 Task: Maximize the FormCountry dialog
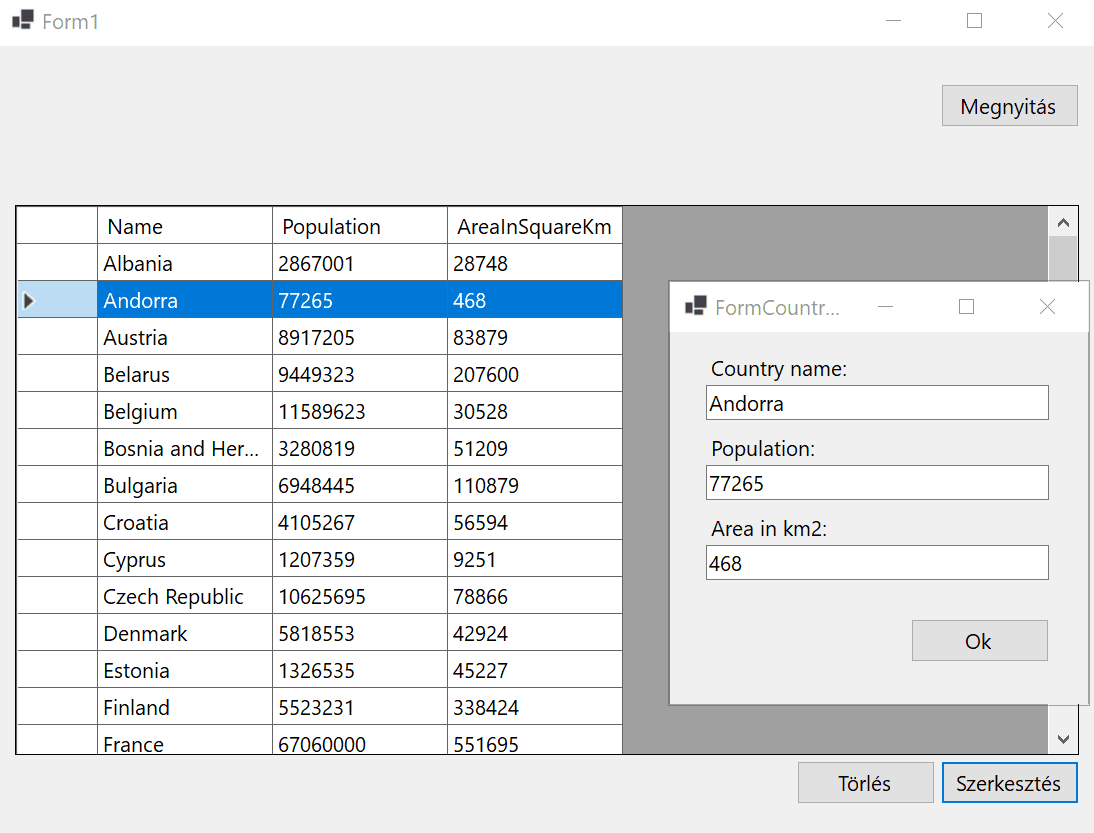pos(966,307)
